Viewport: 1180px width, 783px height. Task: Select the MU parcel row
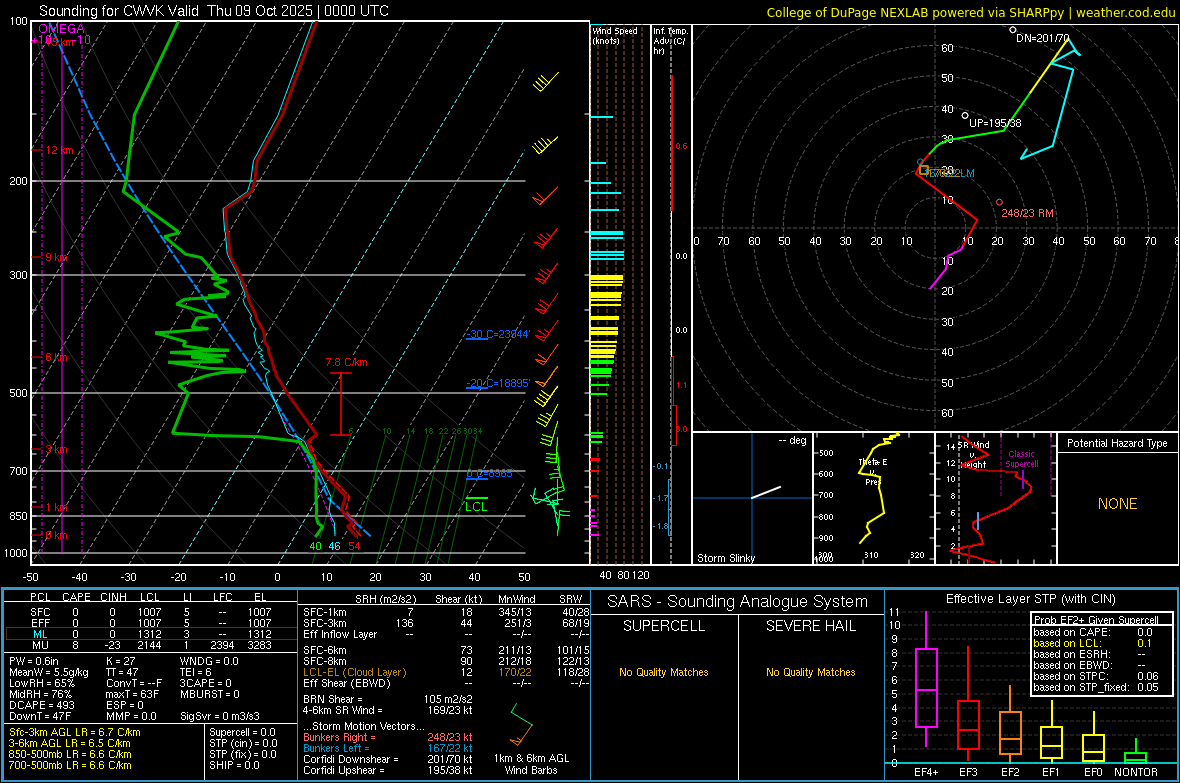tap(151, 644)
